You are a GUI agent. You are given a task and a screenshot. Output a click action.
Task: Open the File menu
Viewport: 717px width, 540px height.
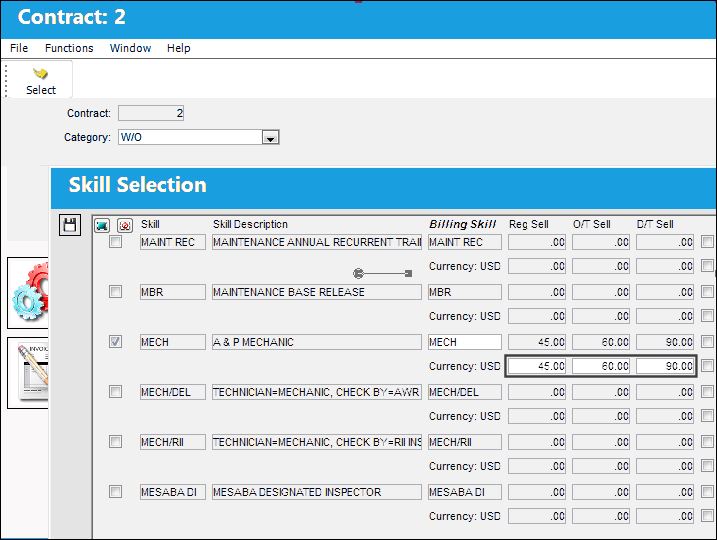coord(19,48)
